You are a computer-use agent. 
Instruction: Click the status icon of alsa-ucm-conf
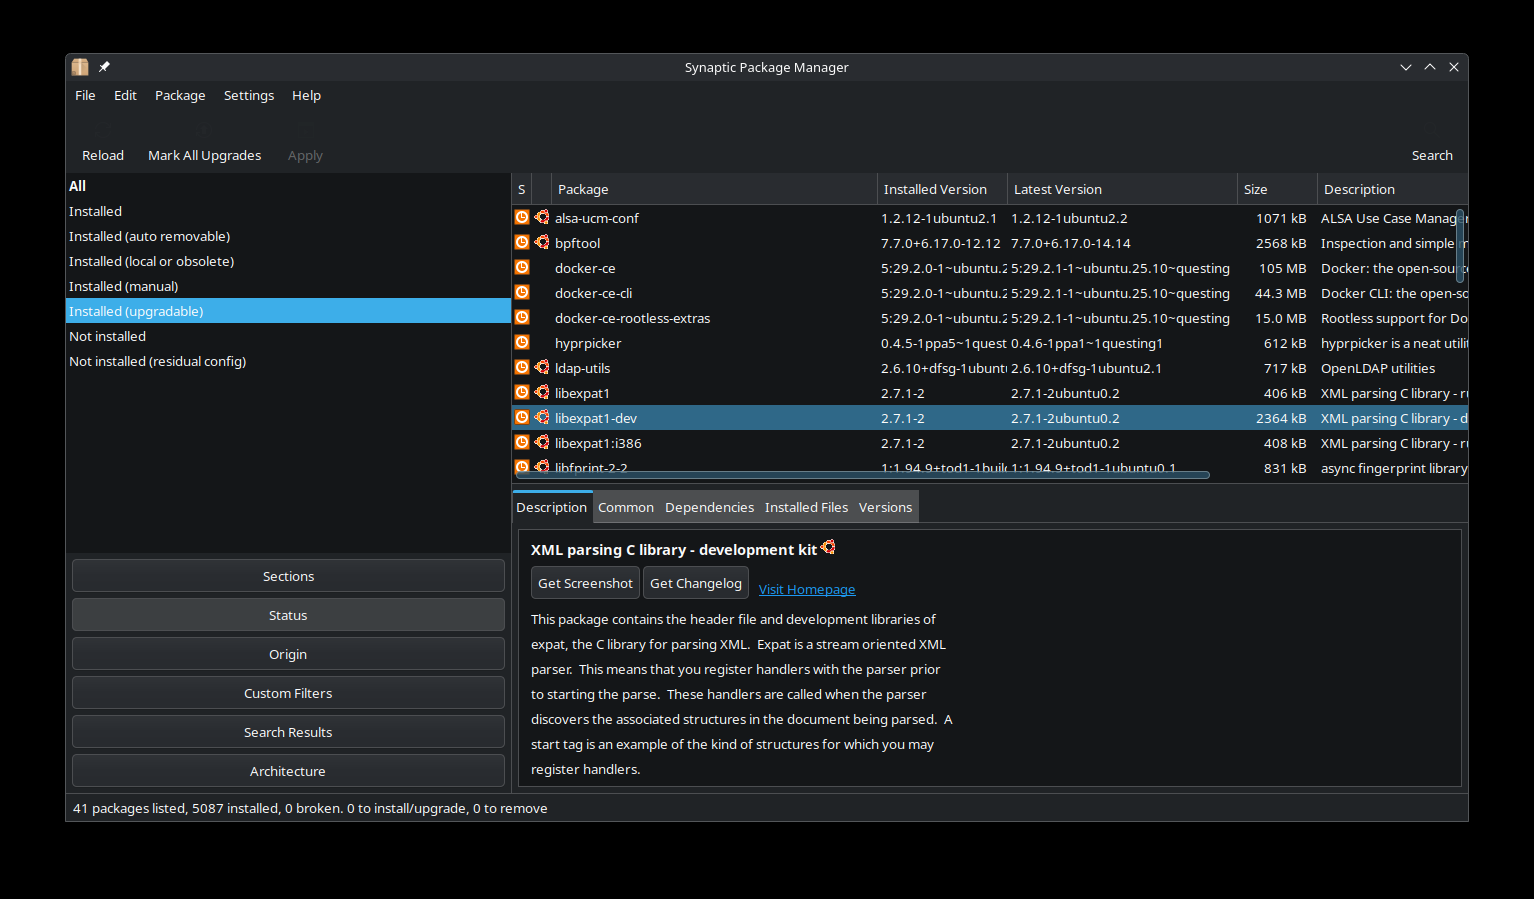522,218
